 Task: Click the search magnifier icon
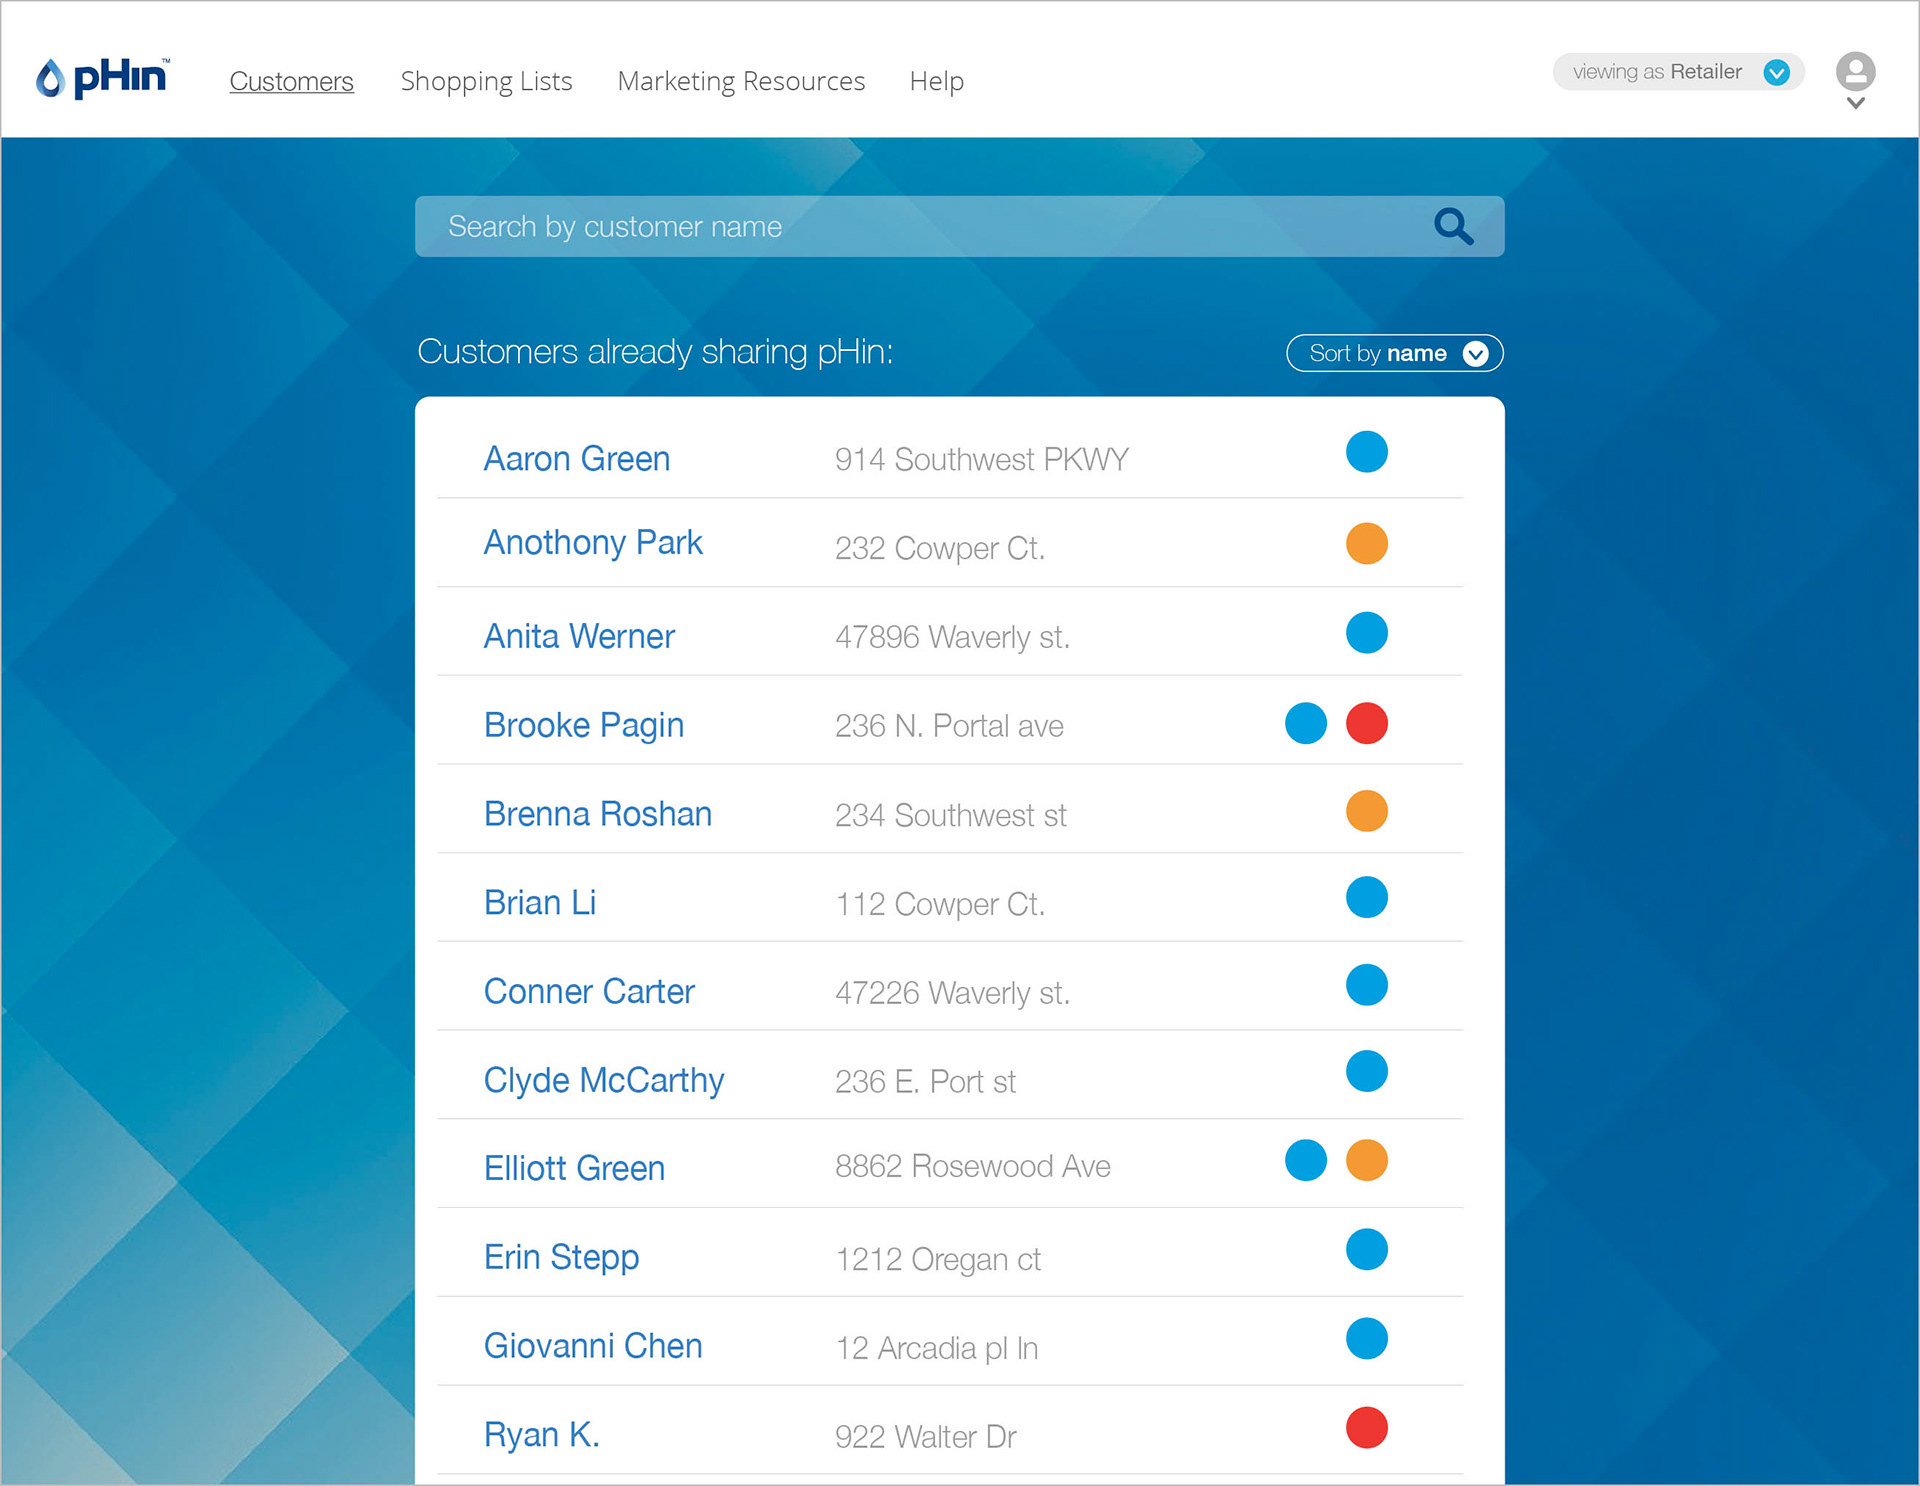(x=1453, y=226)
